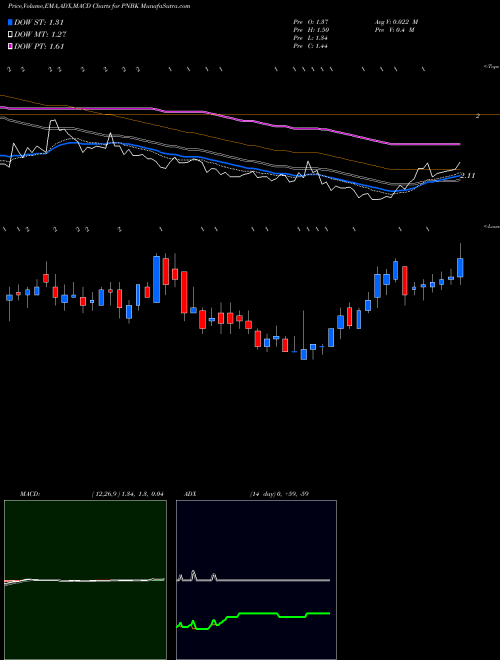Click the 'Avg V: 0.022 M' value

click(x=396, y=22)
